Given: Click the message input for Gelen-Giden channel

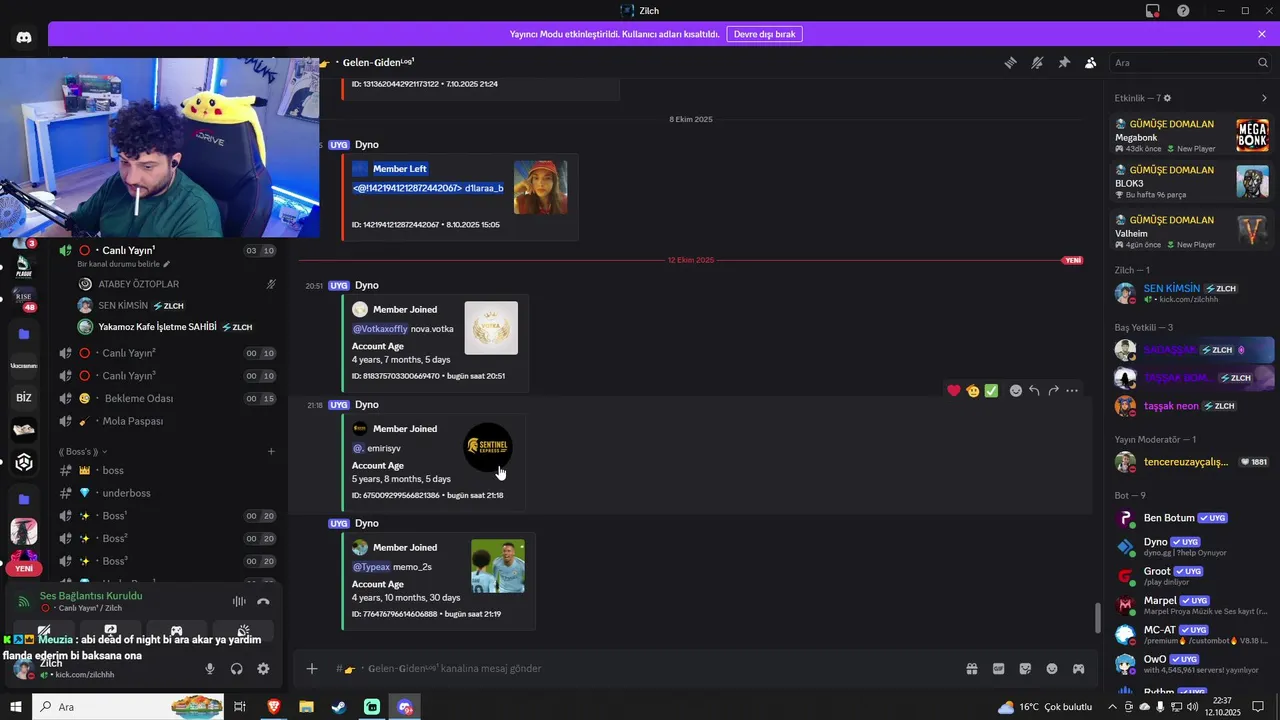Looking at the screenshot, I should pyautogui.click(x=640, y=668).
